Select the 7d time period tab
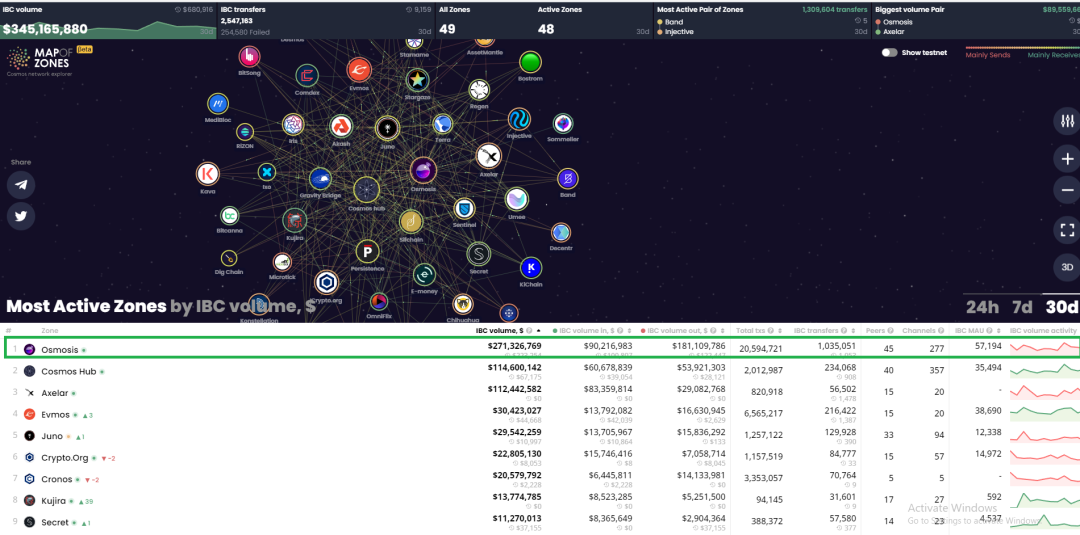This screenshot has width=1080, height=535. (1021, 306)
